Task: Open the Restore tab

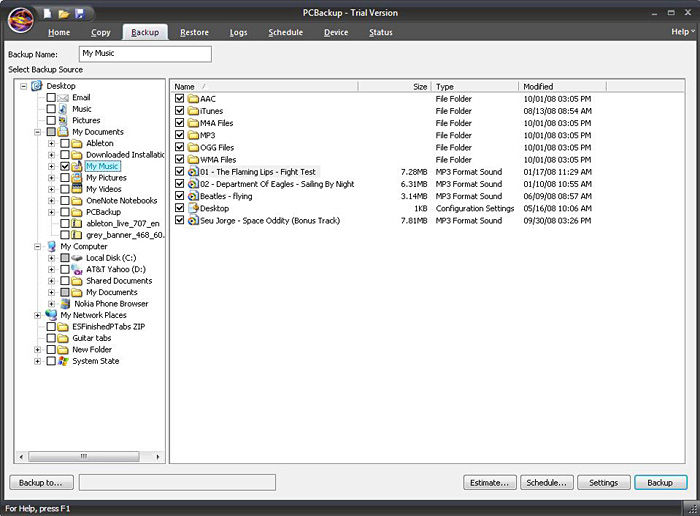Action: (194, 32)
